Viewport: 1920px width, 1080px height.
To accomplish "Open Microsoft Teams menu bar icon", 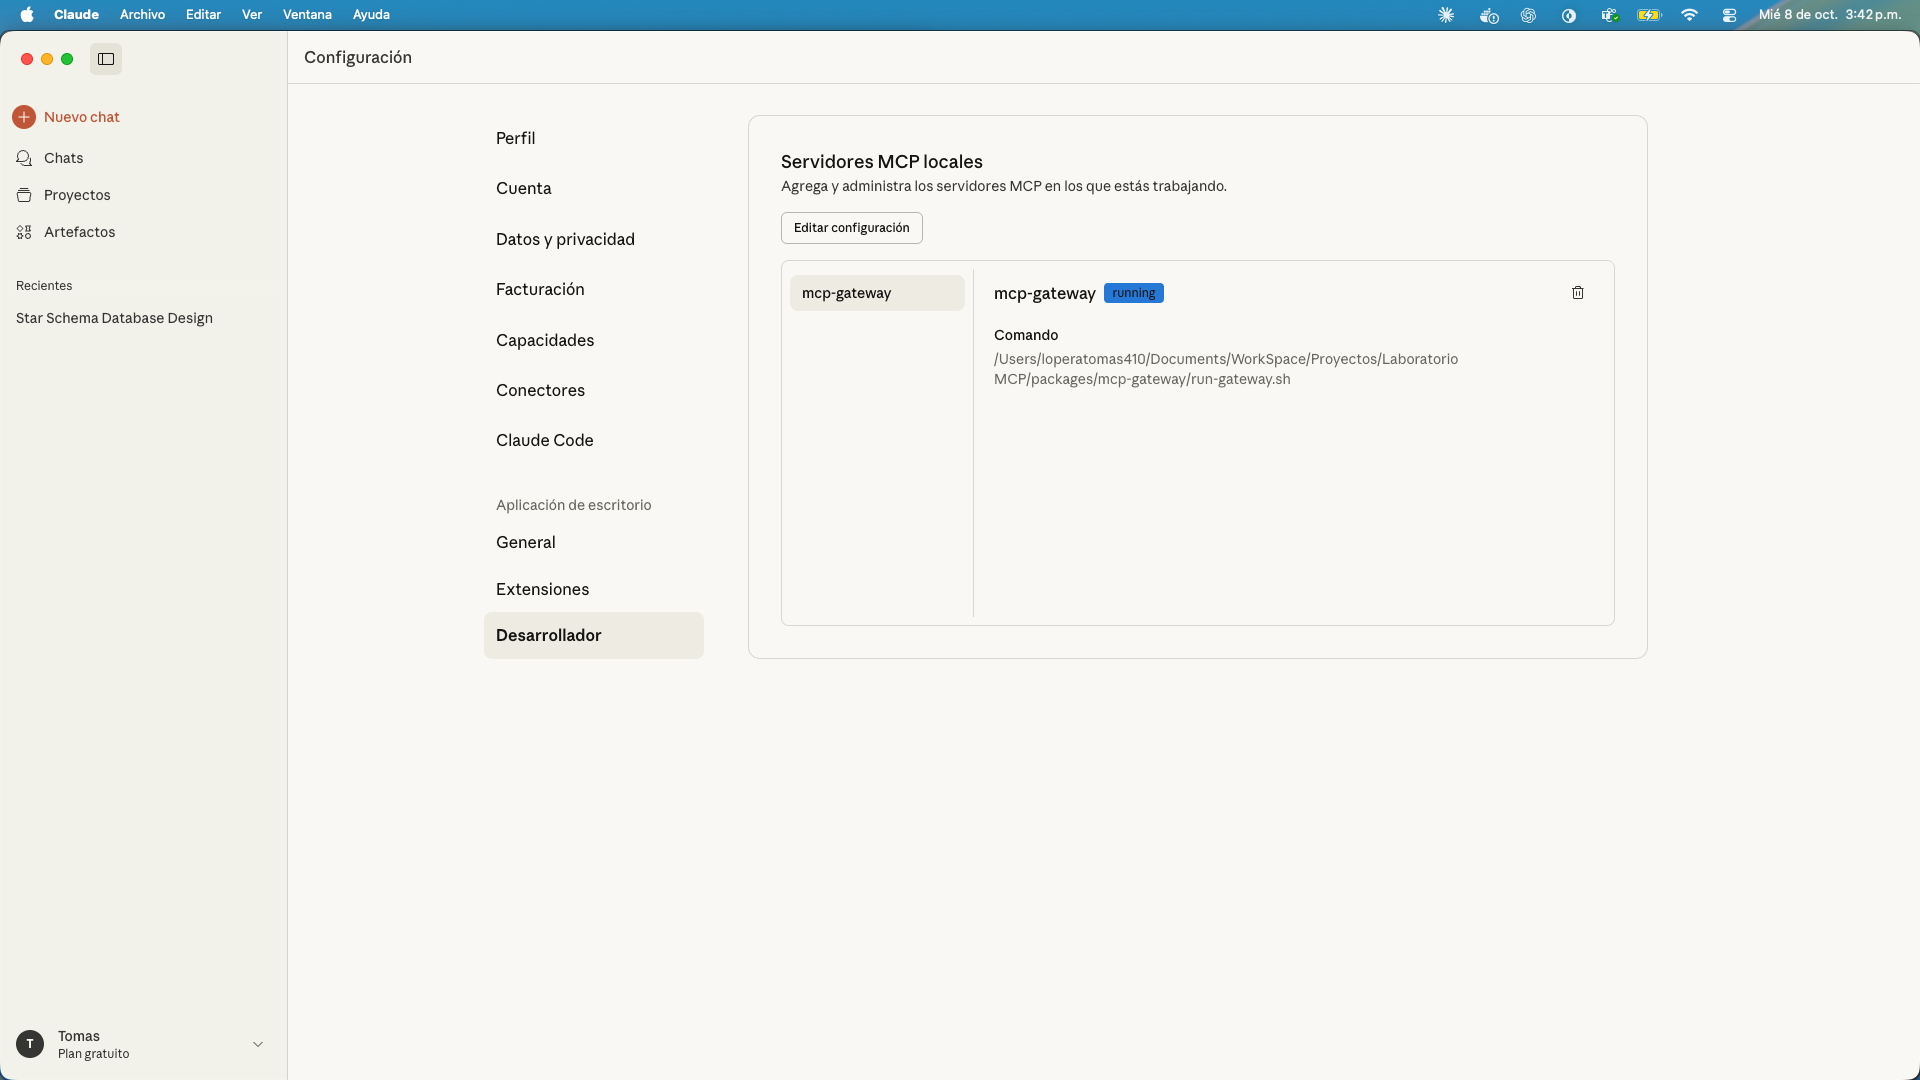I will pyautogui.click(x=1609, y=15).
